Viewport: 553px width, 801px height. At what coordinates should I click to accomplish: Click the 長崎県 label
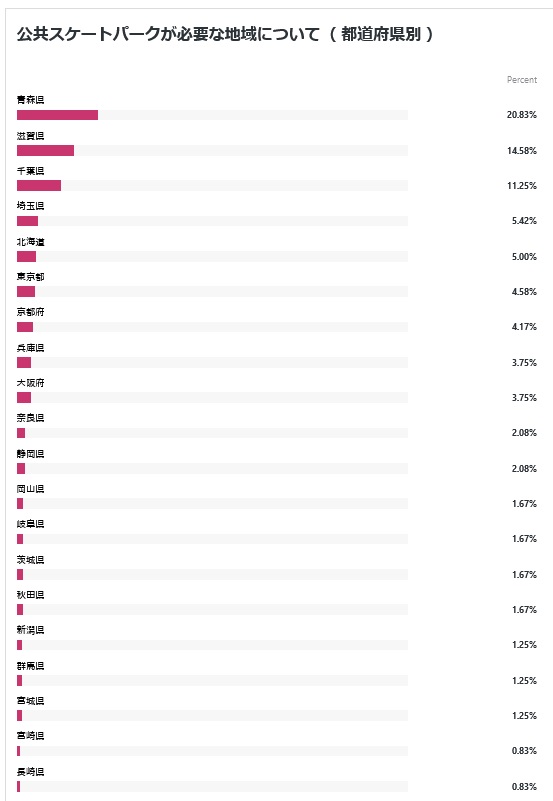pyautogui.click(x=30, y=772)
